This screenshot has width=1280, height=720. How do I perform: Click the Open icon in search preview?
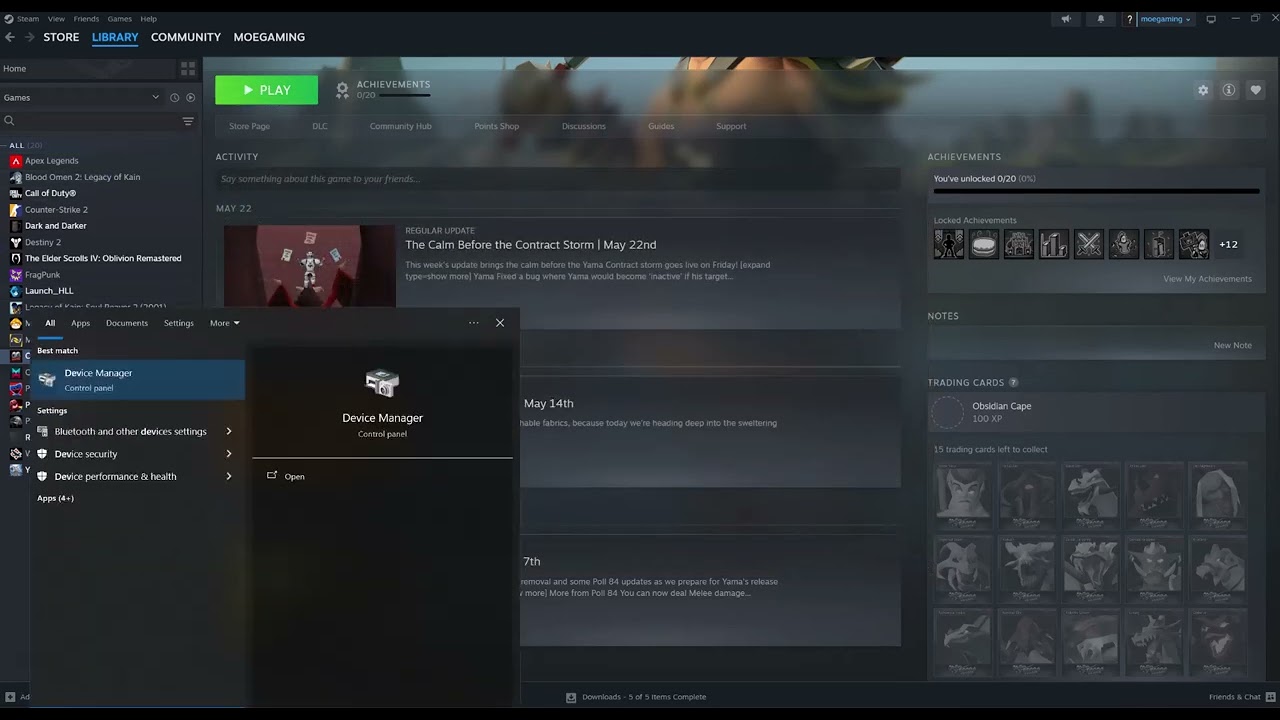pos(272,476)
